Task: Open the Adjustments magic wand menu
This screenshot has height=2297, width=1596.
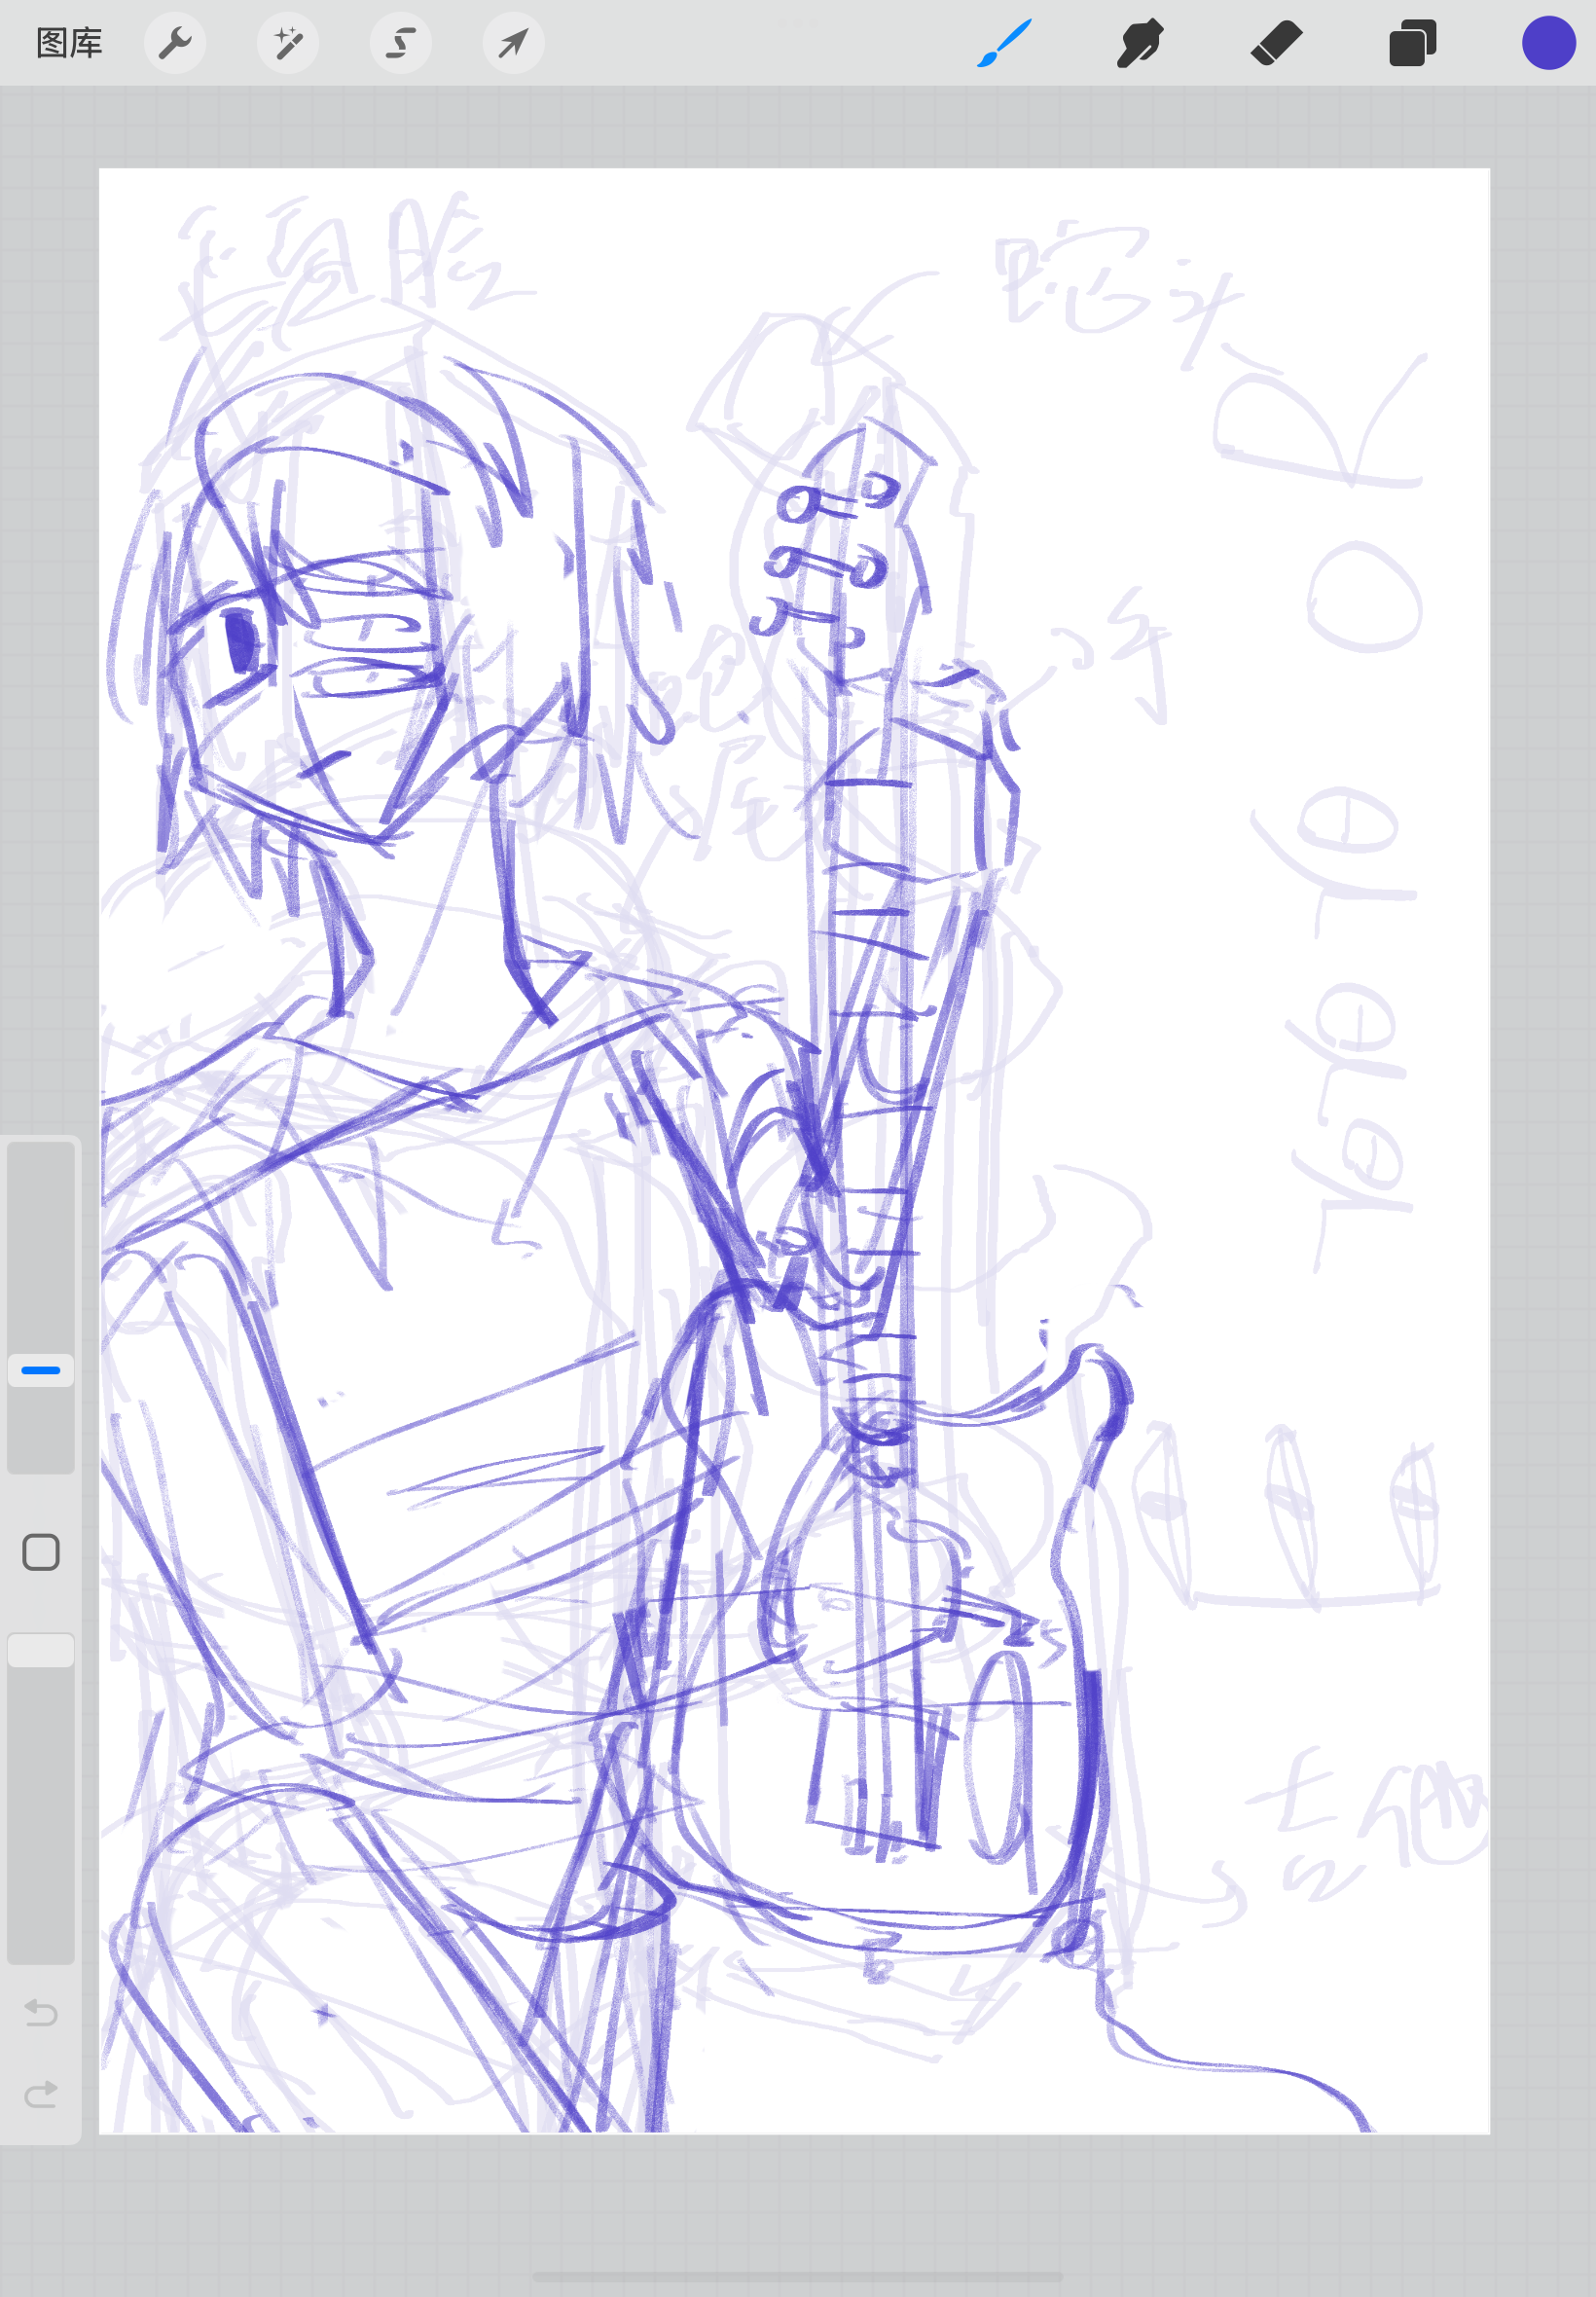Action: click(x=288, y=43)
